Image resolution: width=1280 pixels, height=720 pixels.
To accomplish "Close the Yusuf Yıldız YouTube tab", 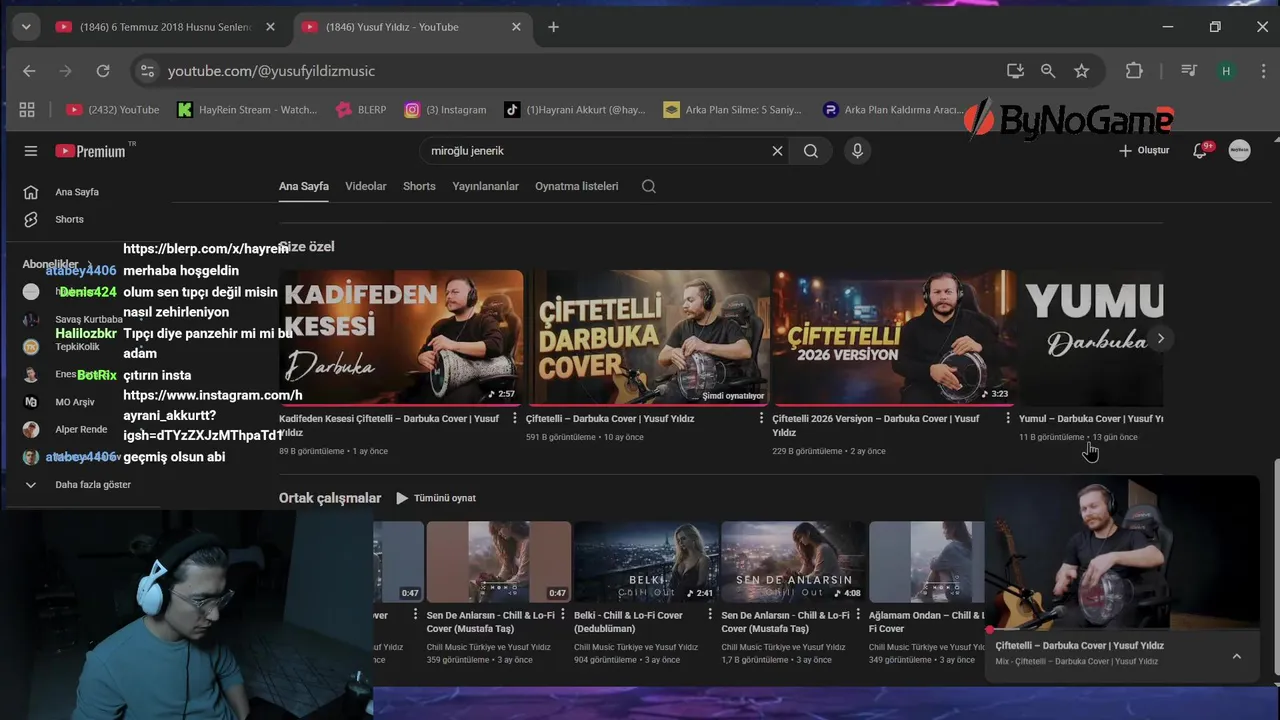I will click(x=516, y=27).
